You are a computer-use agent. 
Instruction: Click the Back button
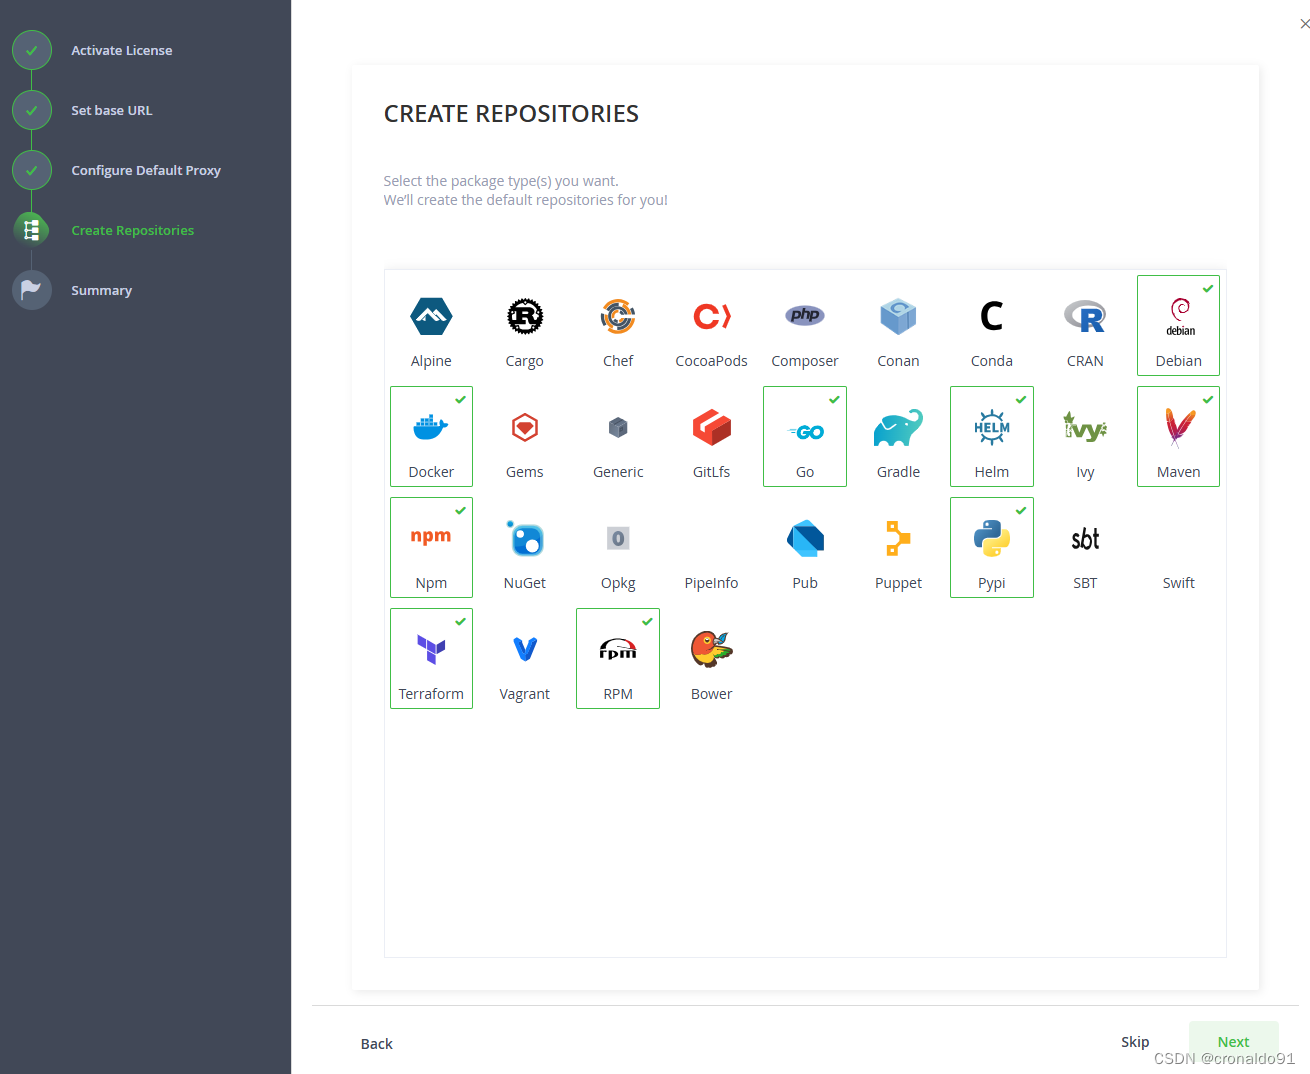click(377, 1044)
